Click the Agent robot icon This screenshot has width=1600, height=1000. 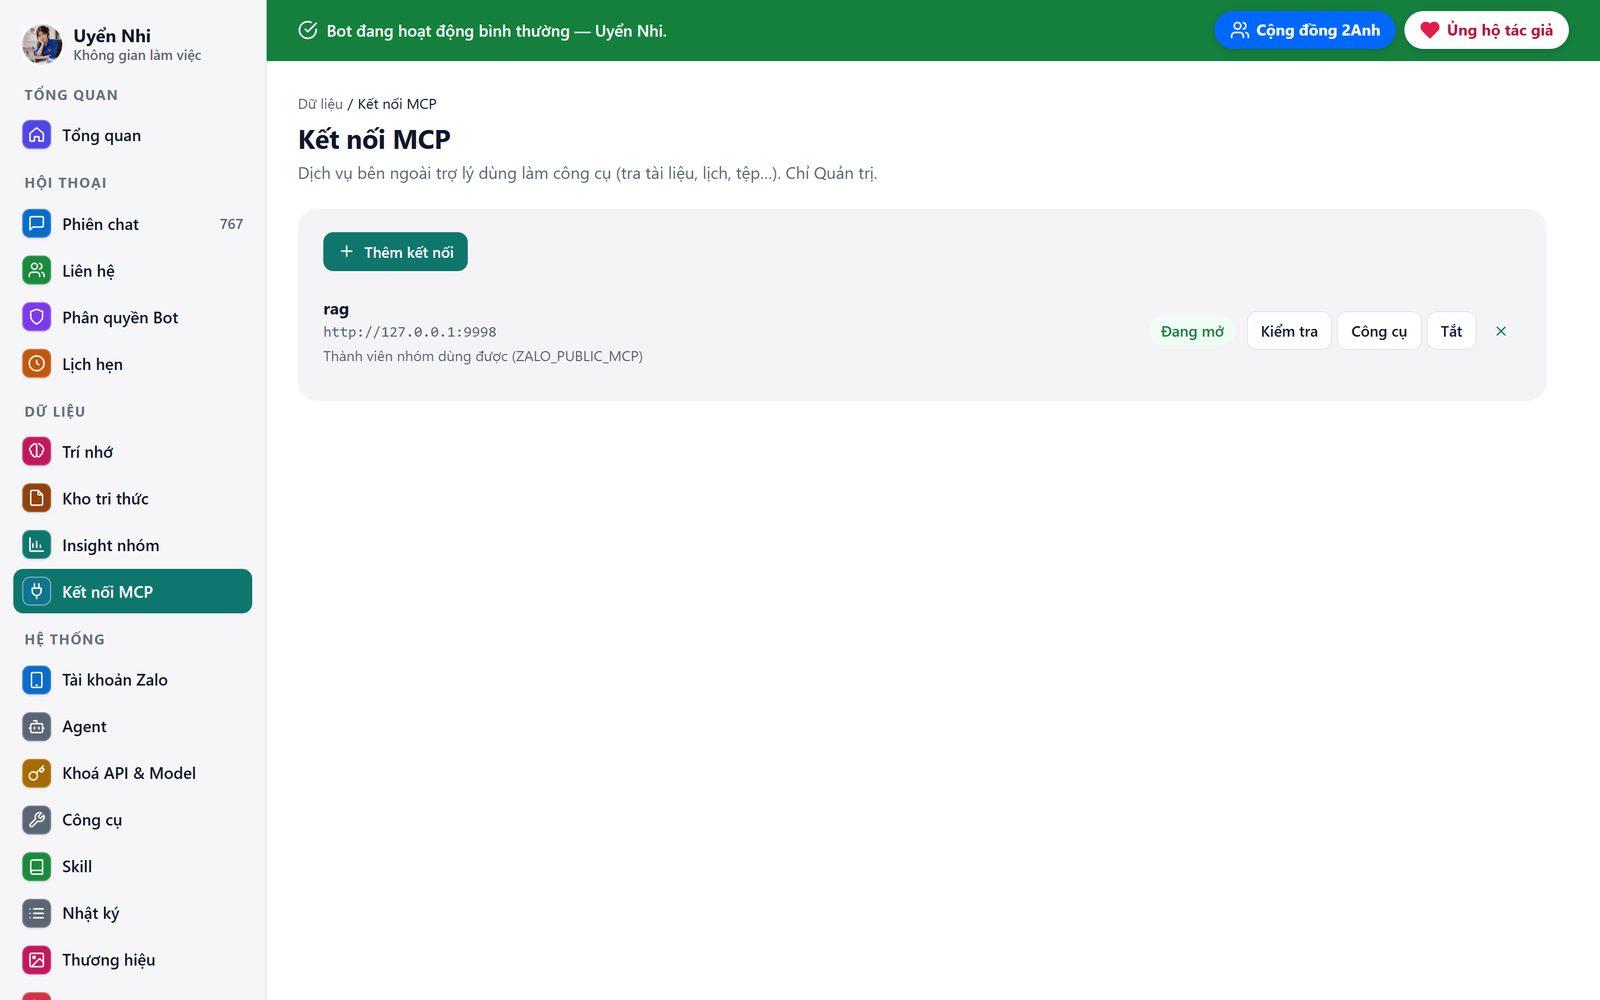click(37, 727)
